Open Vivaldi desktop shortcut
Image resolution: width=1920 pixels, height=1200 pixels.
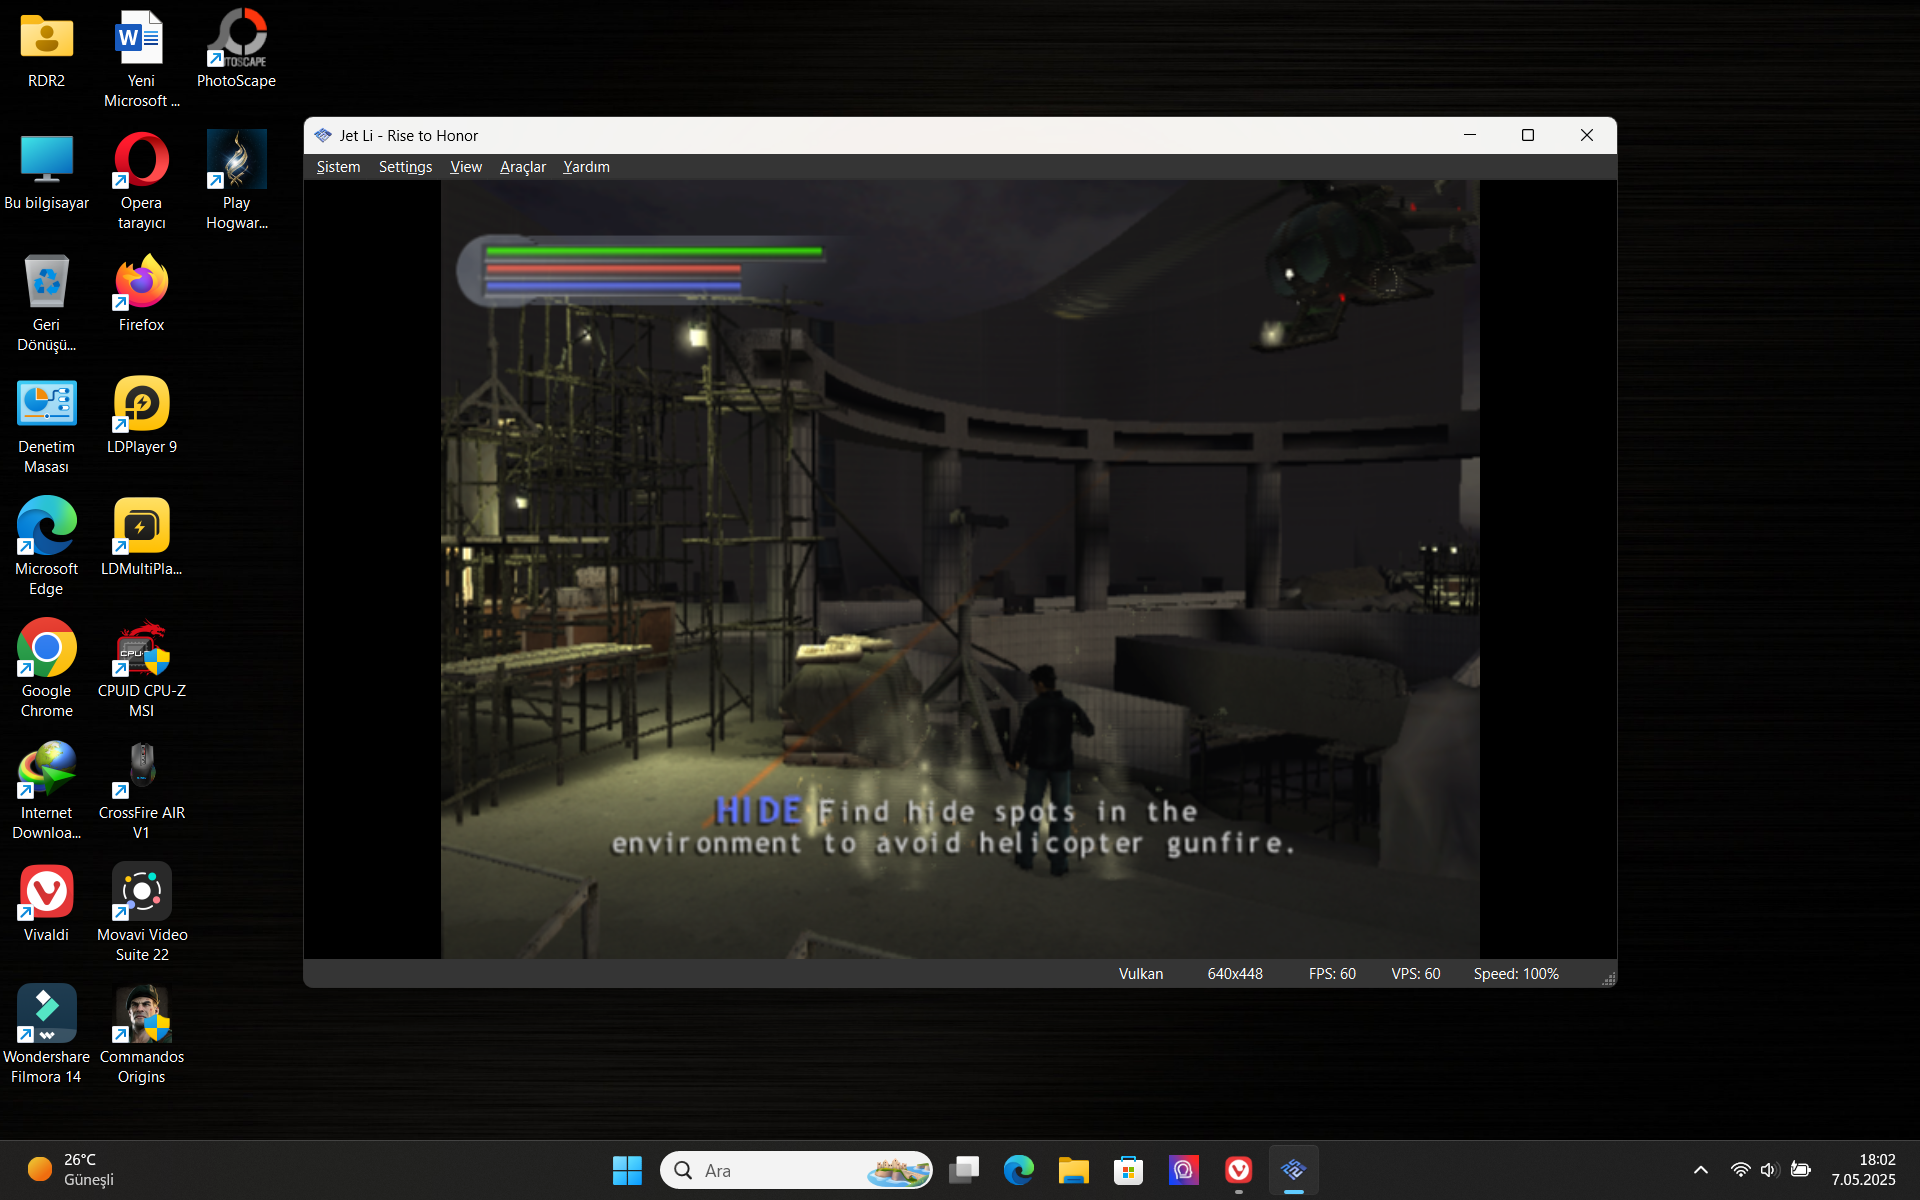point(46,904)
